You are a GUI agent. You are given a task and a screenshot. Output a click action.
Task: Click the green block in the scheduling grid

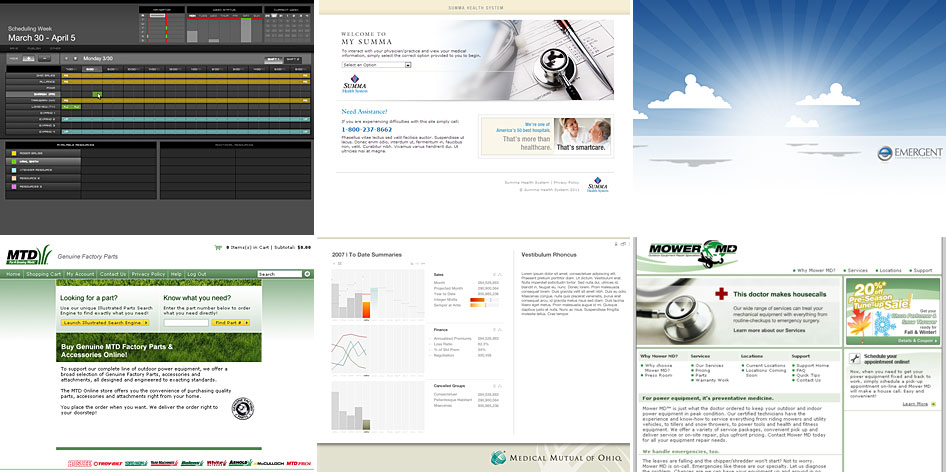(98, 94)
